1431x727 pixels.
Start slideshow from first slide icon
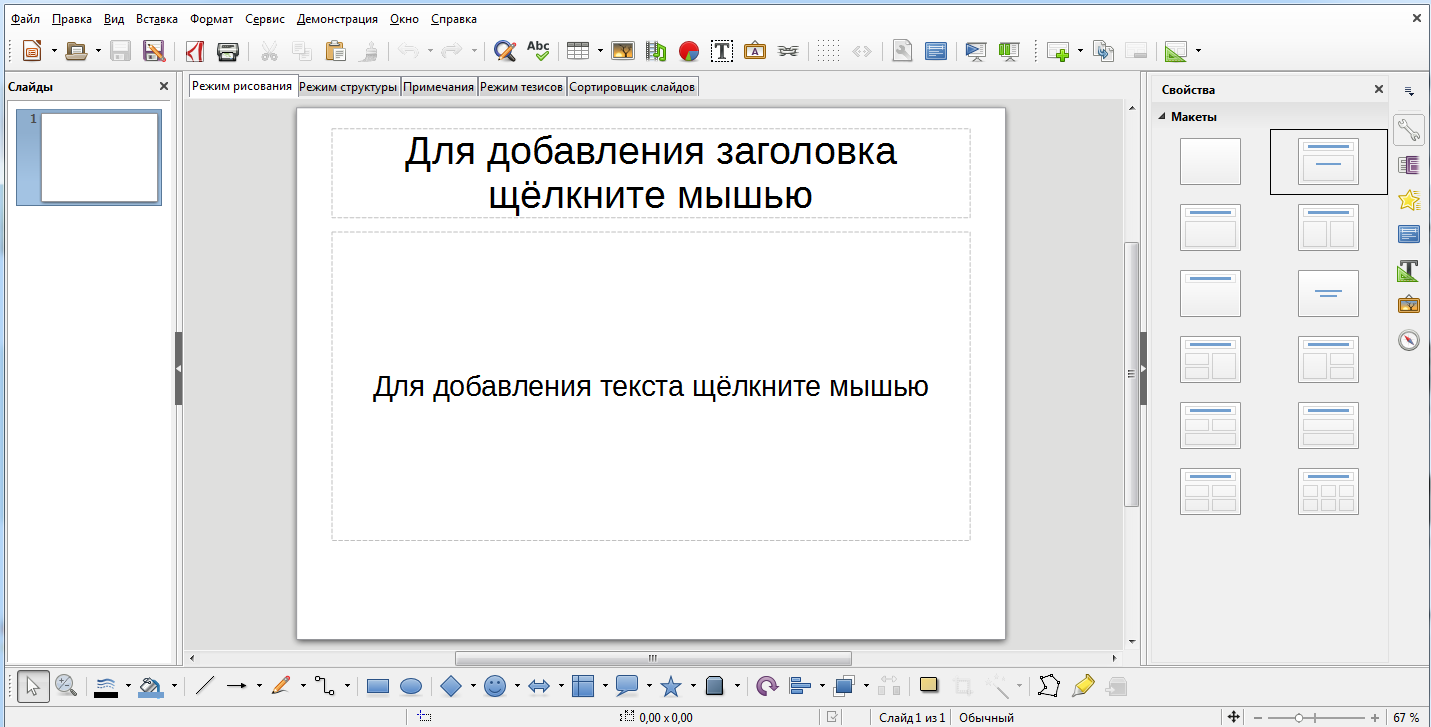point(976,51)
